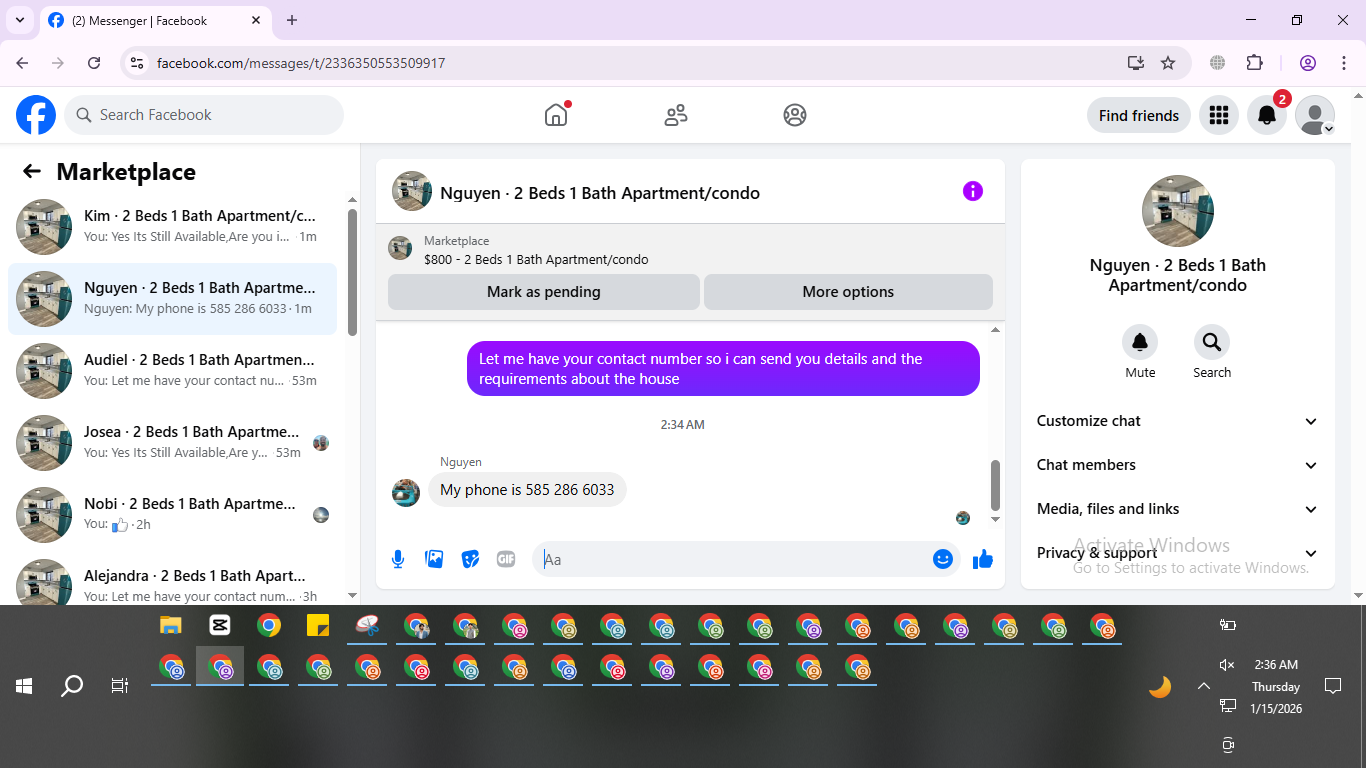Click the Find friends button
The image size is (1366, 768).
1138,115
